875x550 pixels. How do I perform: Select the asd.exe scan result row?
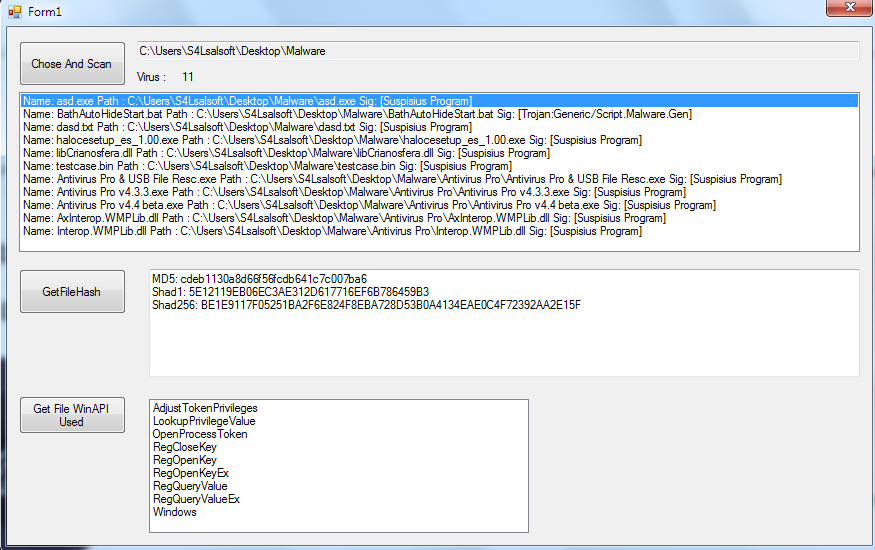pos(440,101)
